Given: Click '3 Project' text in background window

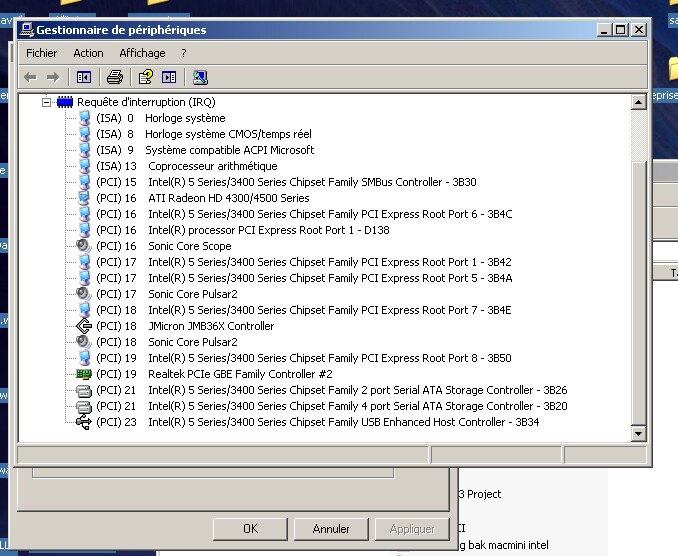Looking at the screenshot, I should [x=480, y=494].
